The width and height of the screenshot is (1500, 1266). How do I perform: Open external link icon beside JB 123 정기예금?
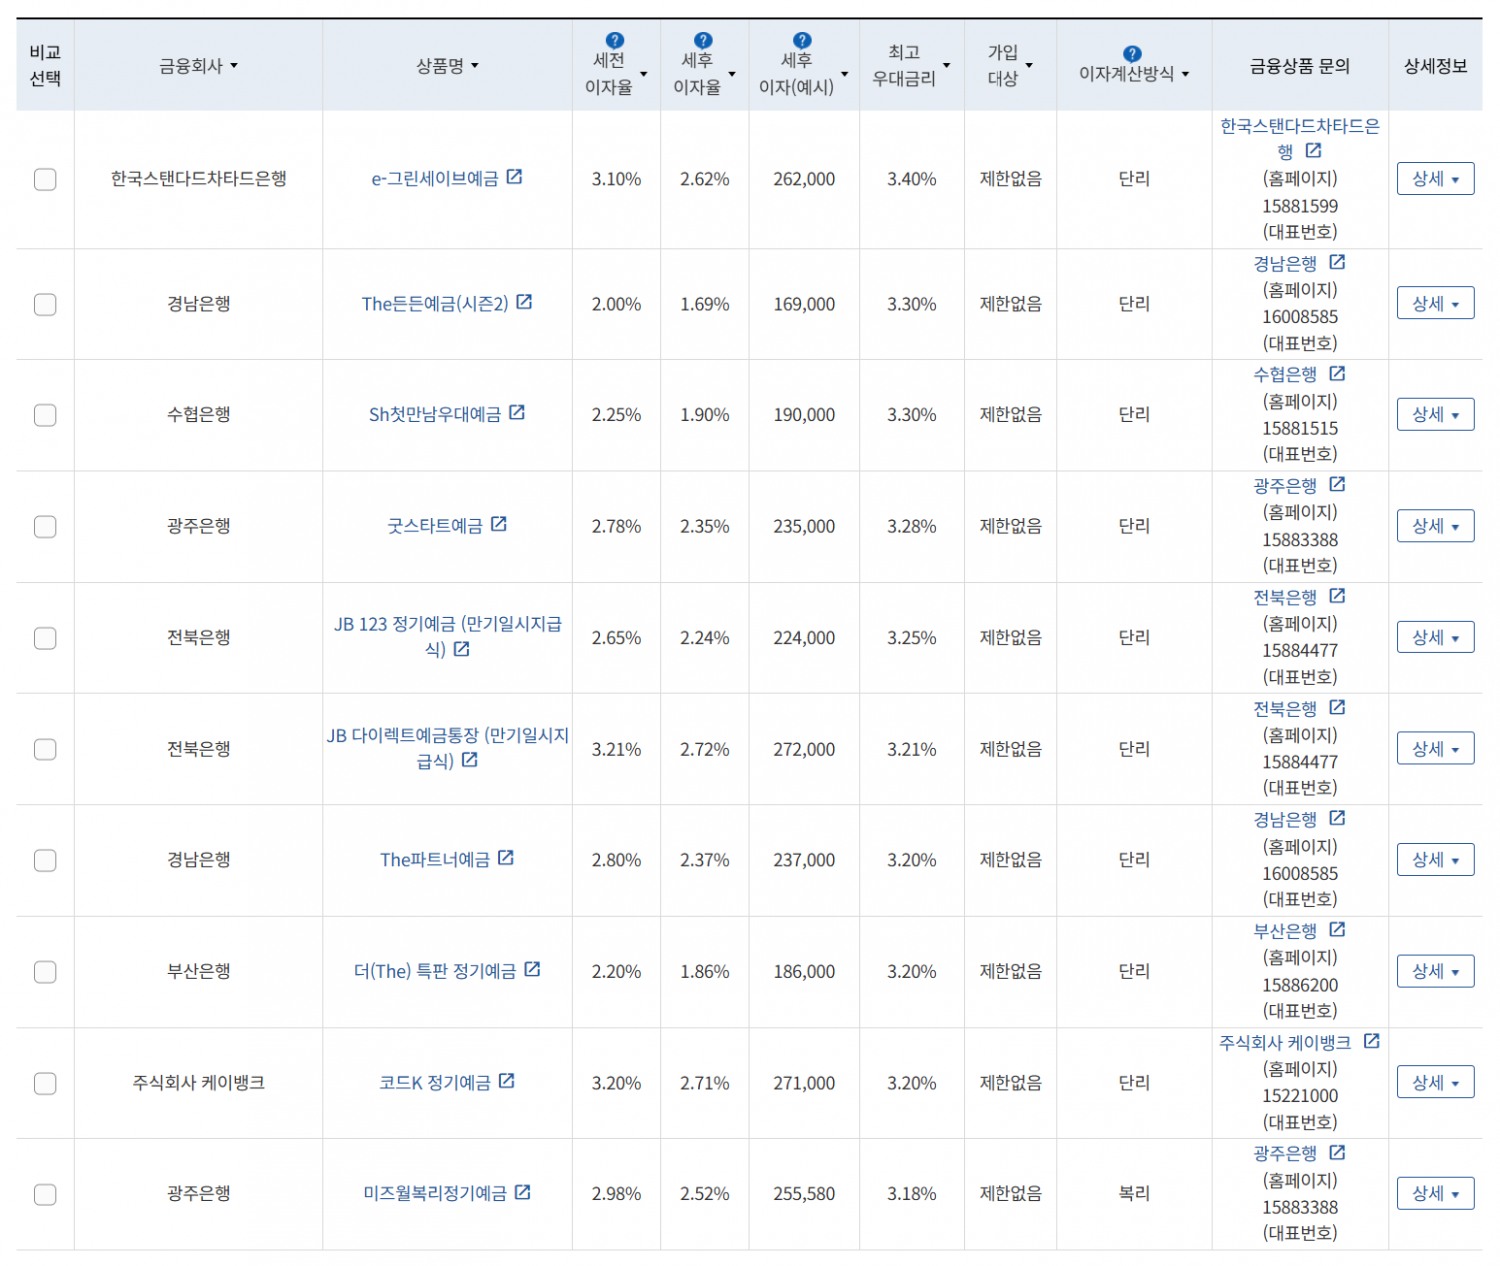point(461,649)
